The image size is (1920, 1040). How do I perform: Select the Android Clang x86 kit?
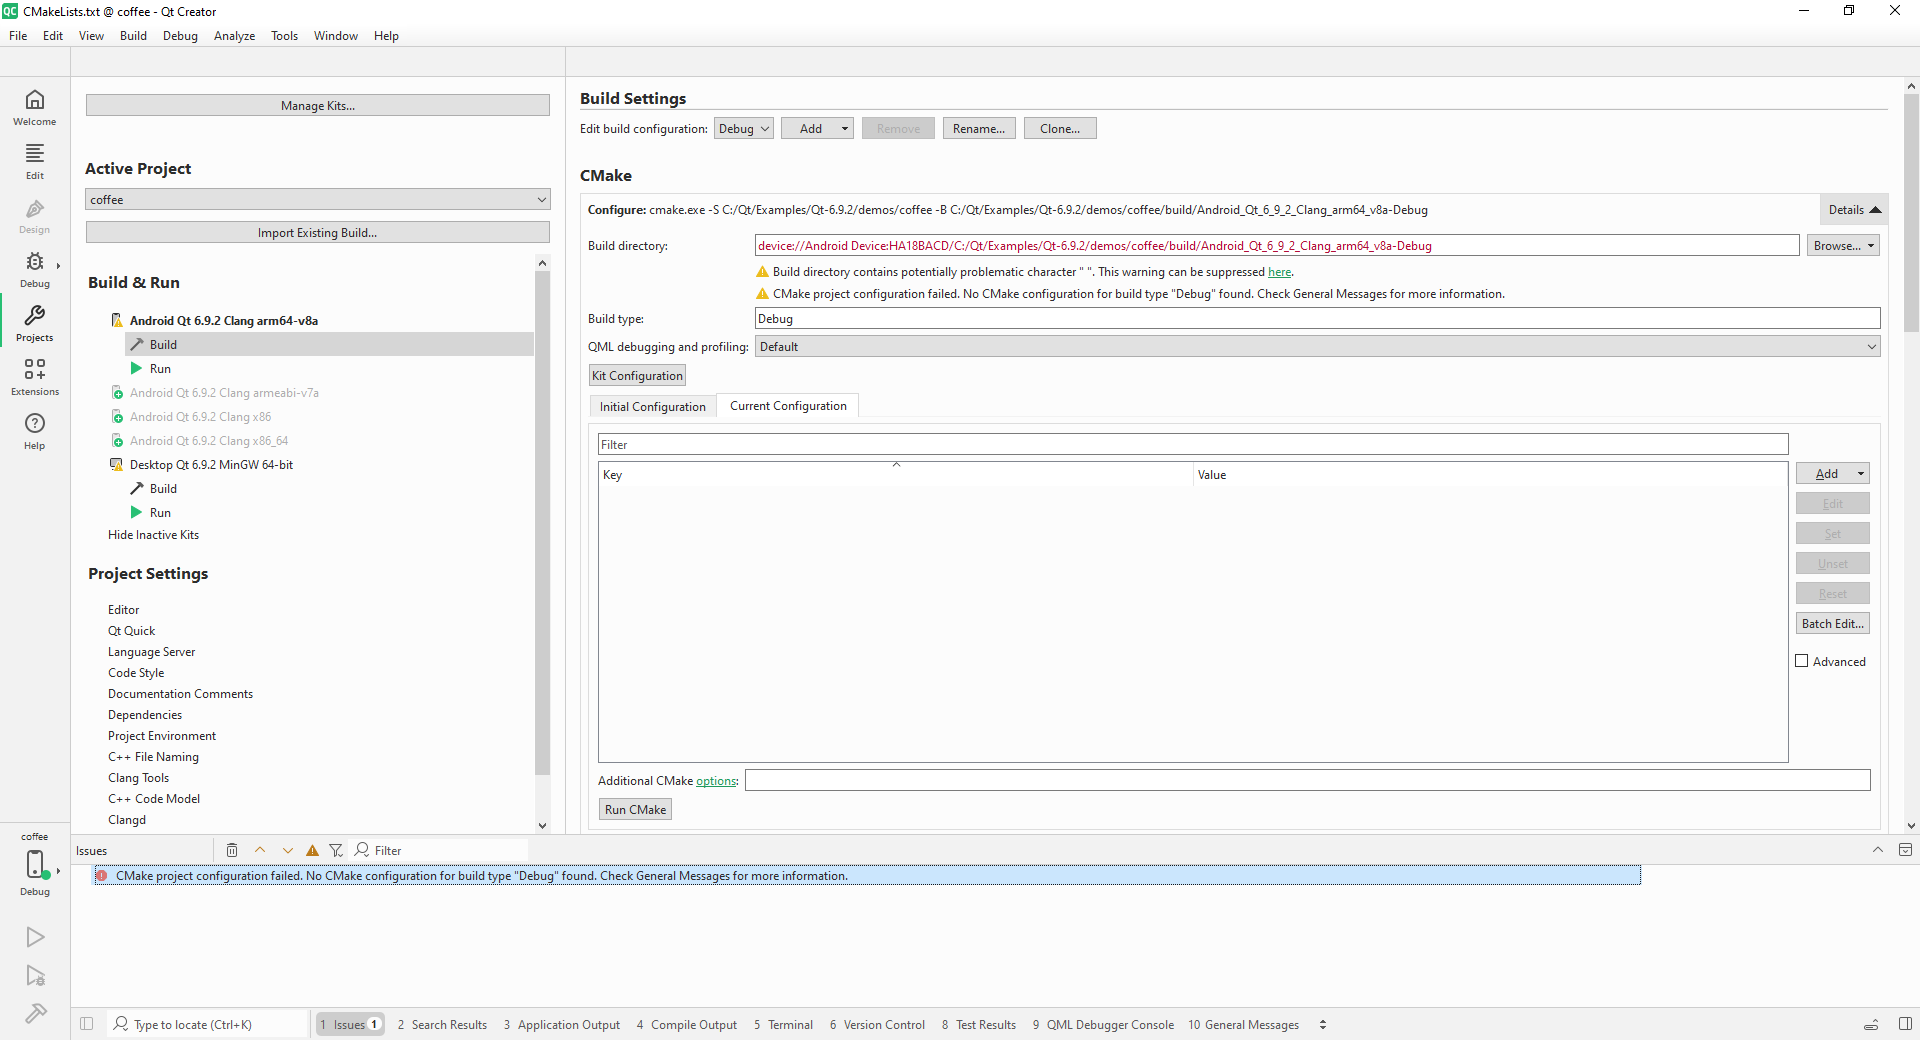coord(200,417)
